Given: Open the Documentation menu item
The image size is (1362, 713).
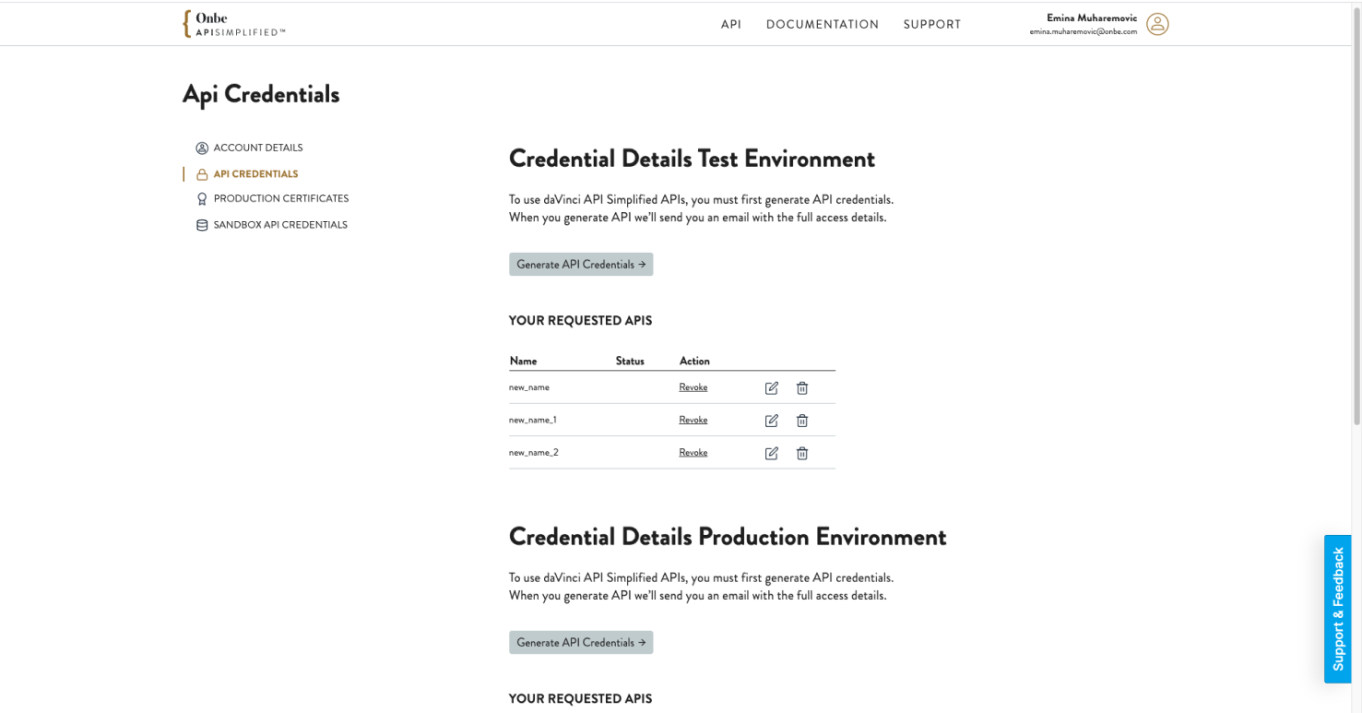Looking at the screenshot, I should tap(822, 24).
